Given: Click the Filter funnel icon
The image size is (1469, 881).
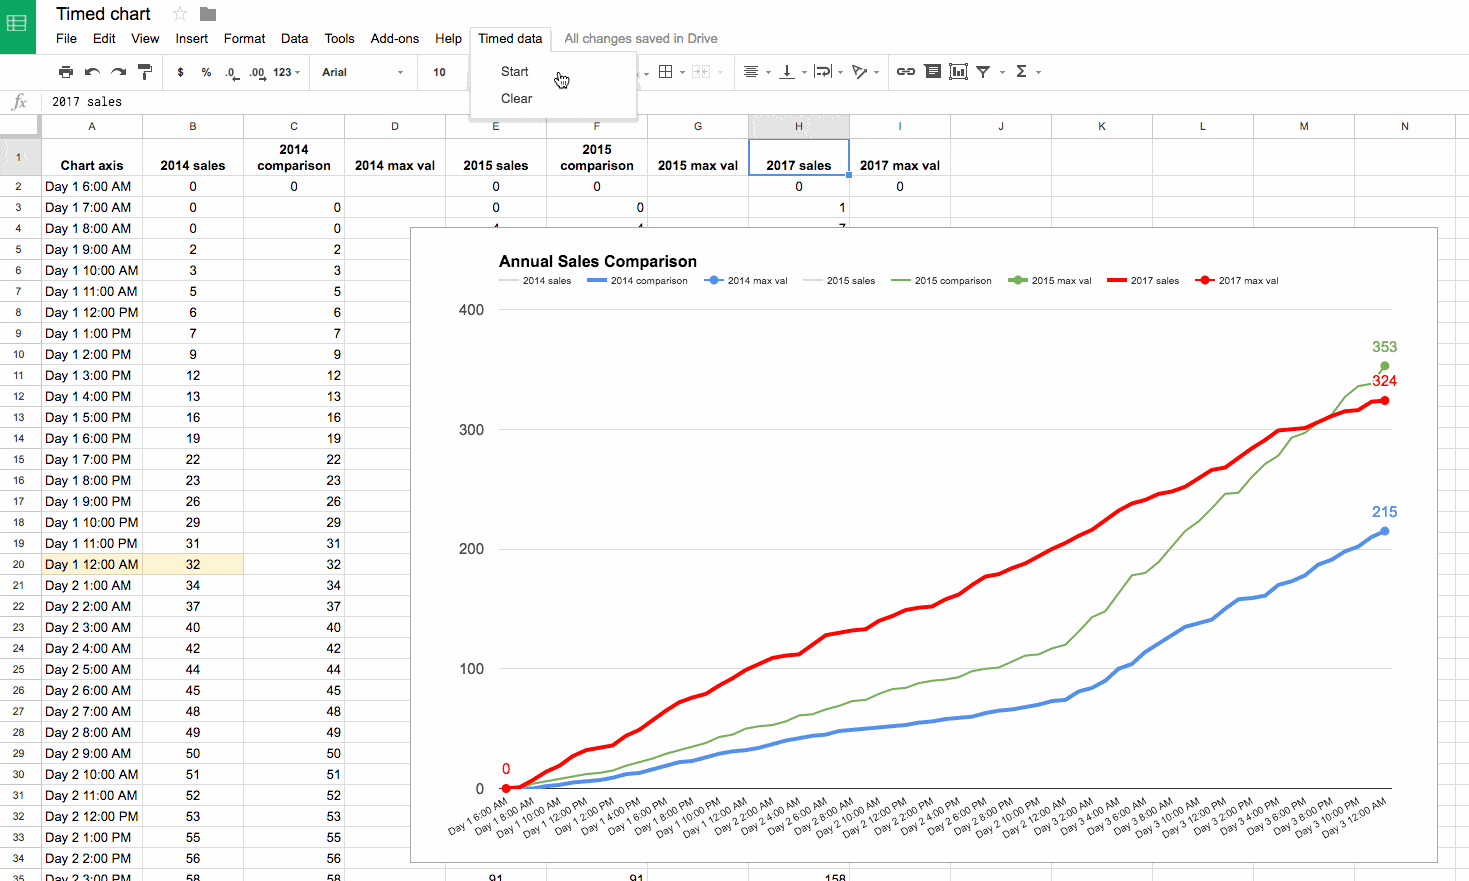Looking at the screenshot, I should [x=984, y=72].
